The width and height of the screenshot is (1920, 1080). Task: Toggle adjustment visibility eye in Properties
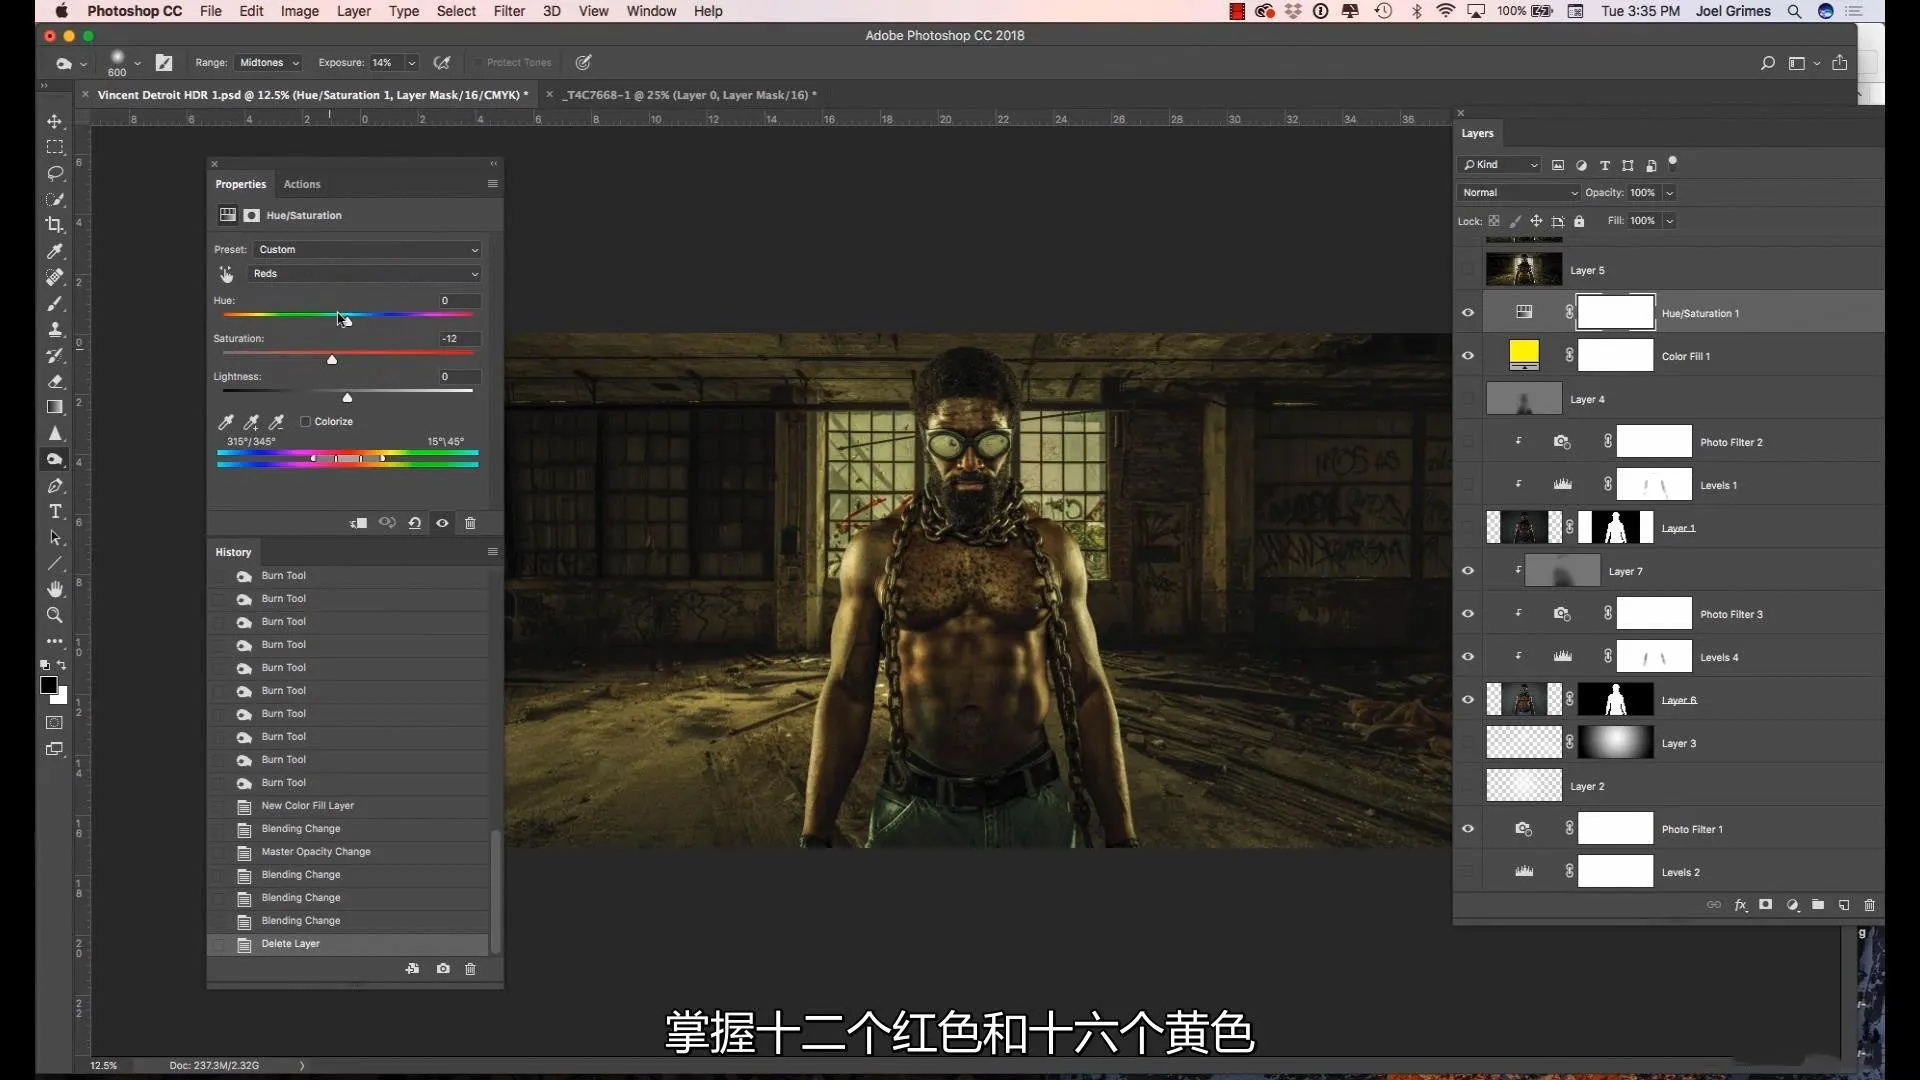442,523
